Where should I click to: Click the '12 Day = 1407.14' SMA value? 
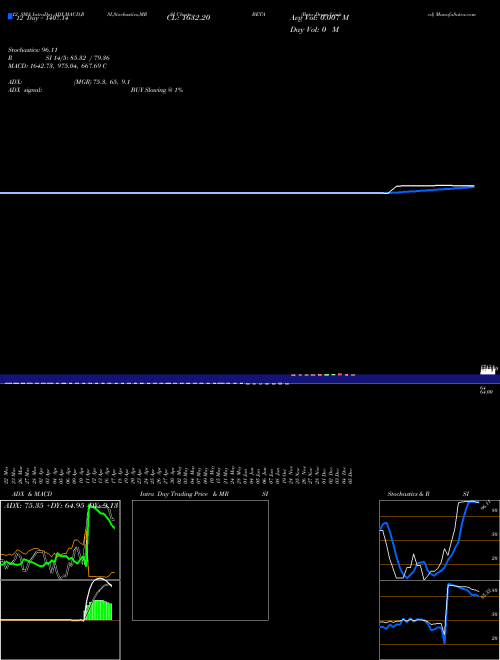pyautogui.click(x=42, y=18)
